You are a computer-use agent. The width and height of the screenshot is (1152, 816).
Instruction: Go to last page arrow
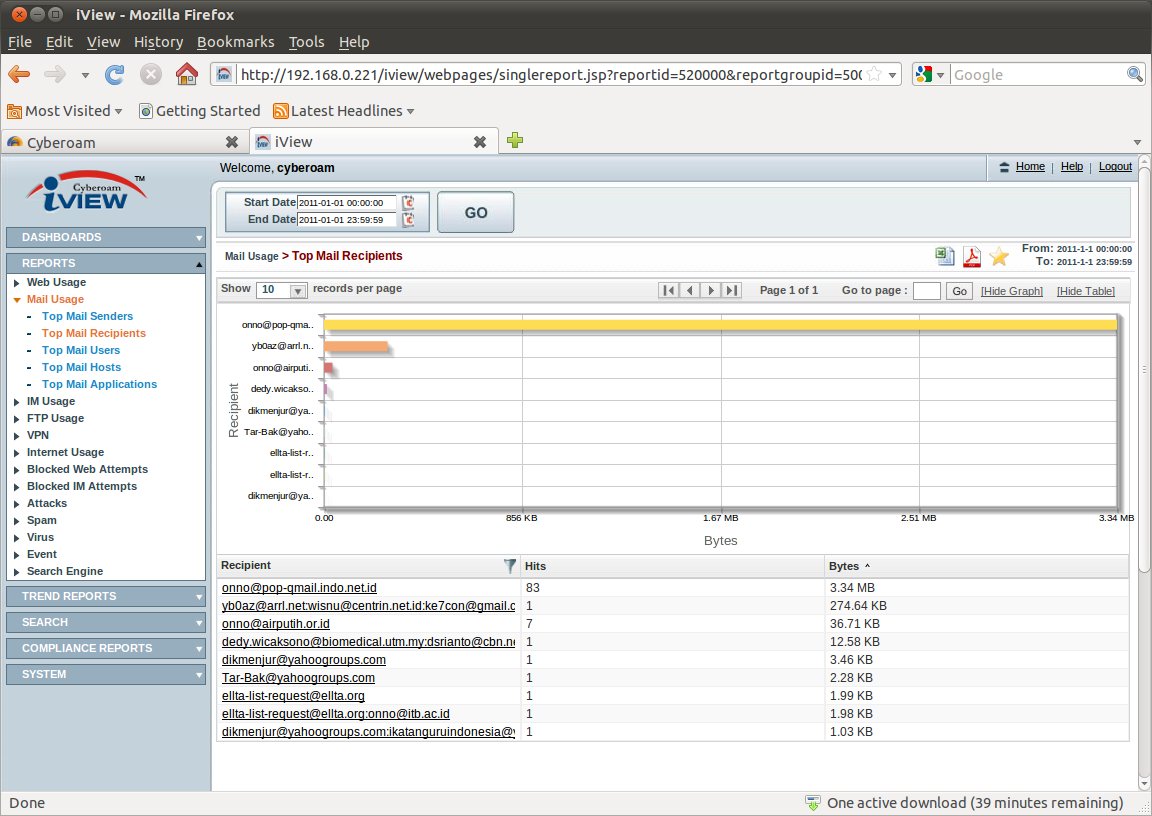point(731,290)
